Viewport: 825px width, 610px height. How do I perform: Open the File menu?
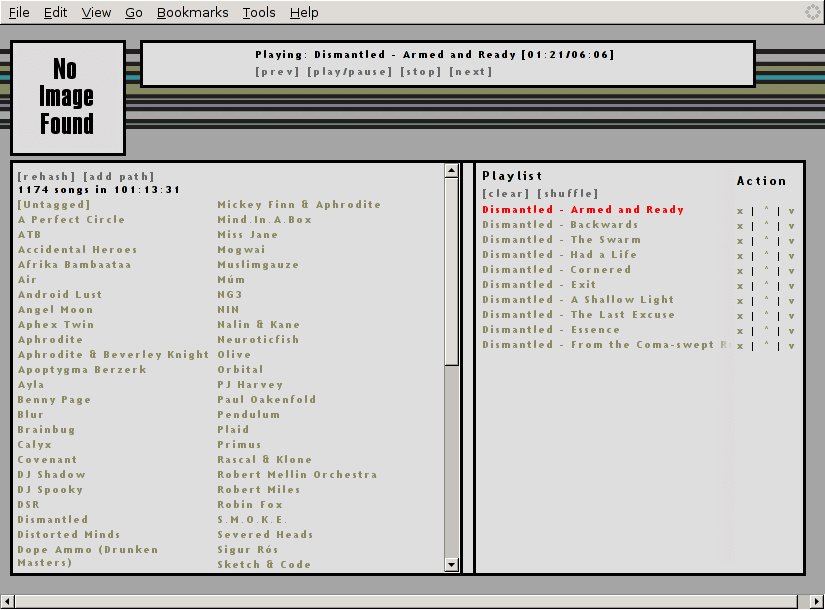(x=19, y=12)
